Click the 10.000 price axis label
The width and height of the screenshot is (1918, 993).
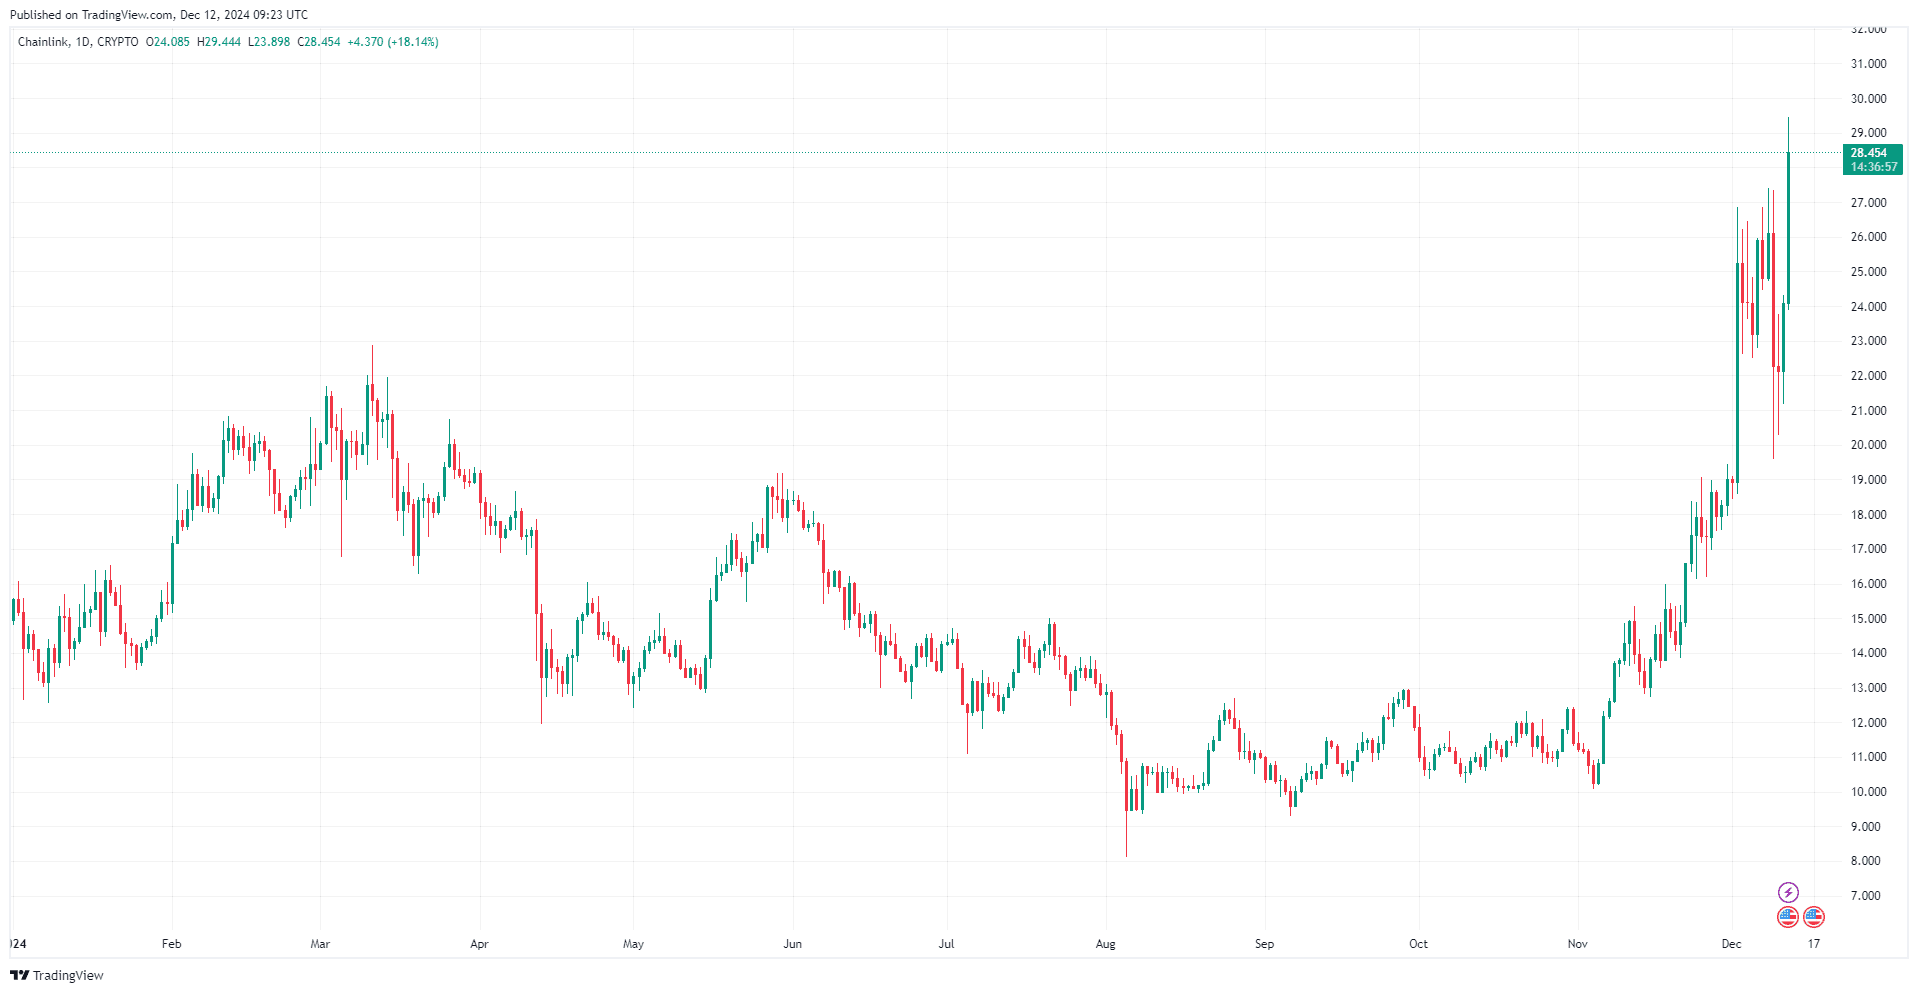point(1868,792)
